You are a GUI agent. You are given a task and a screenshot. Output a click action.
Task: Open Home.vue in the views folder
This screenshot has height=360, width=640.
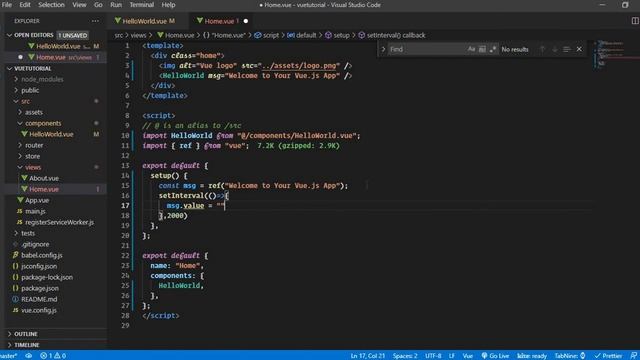tap(44, 189)
